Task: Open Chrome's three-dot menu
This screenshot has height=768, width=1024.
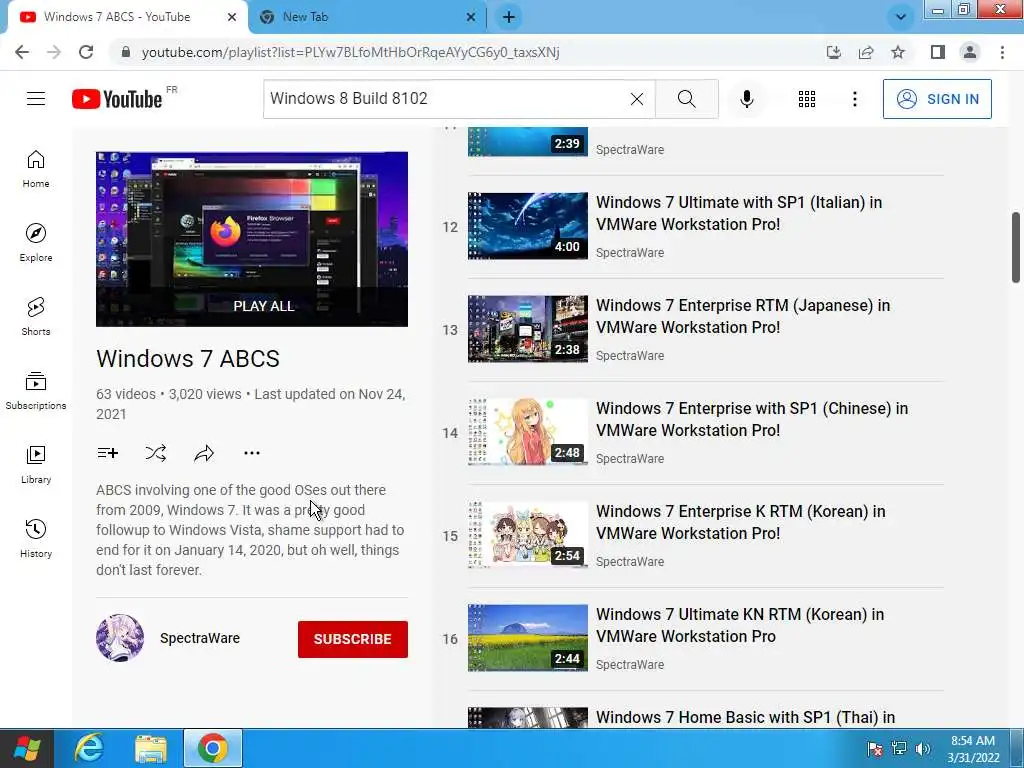Action: (1002, 52)
